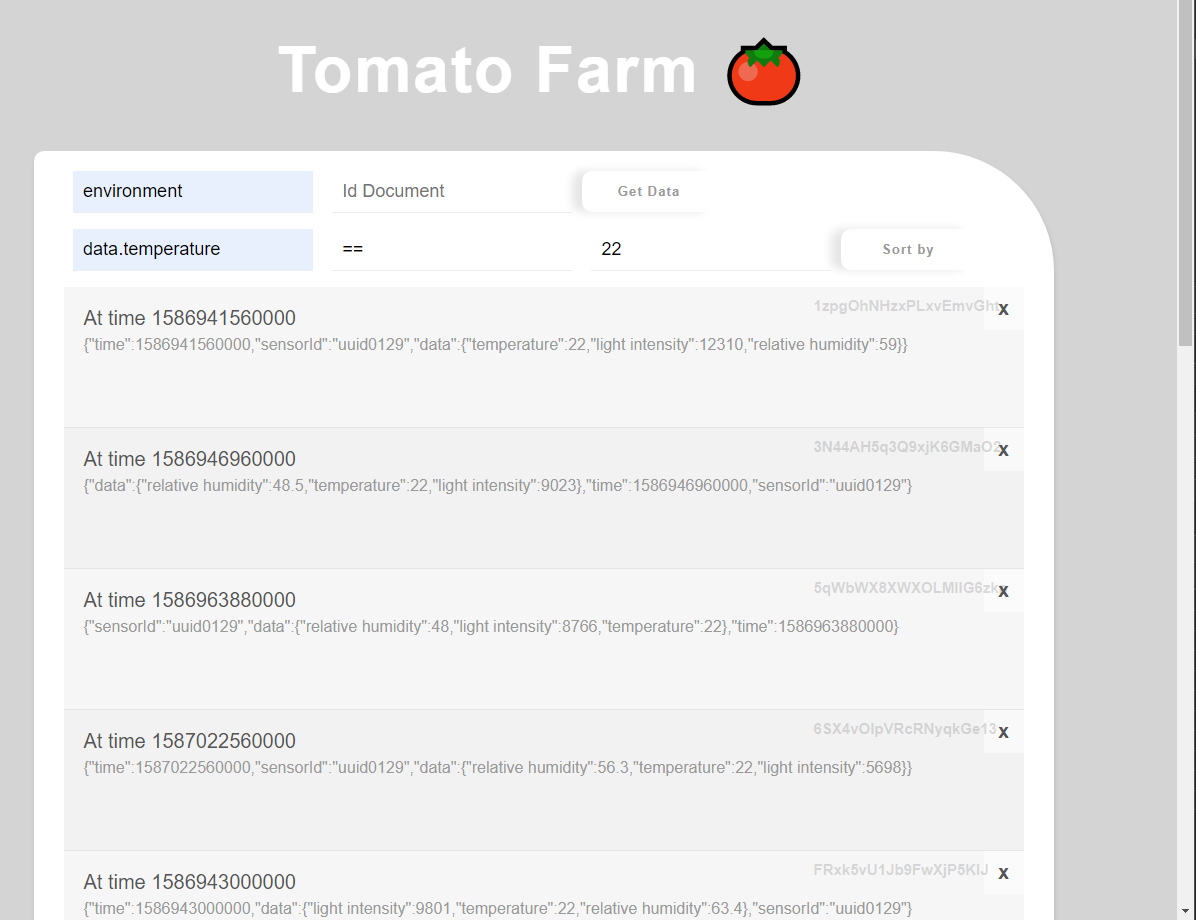Select document ID starting 6SX4vOlpVRcRNyqkGe13
Screen dimensions: 1196x920
tap(905, 729)
